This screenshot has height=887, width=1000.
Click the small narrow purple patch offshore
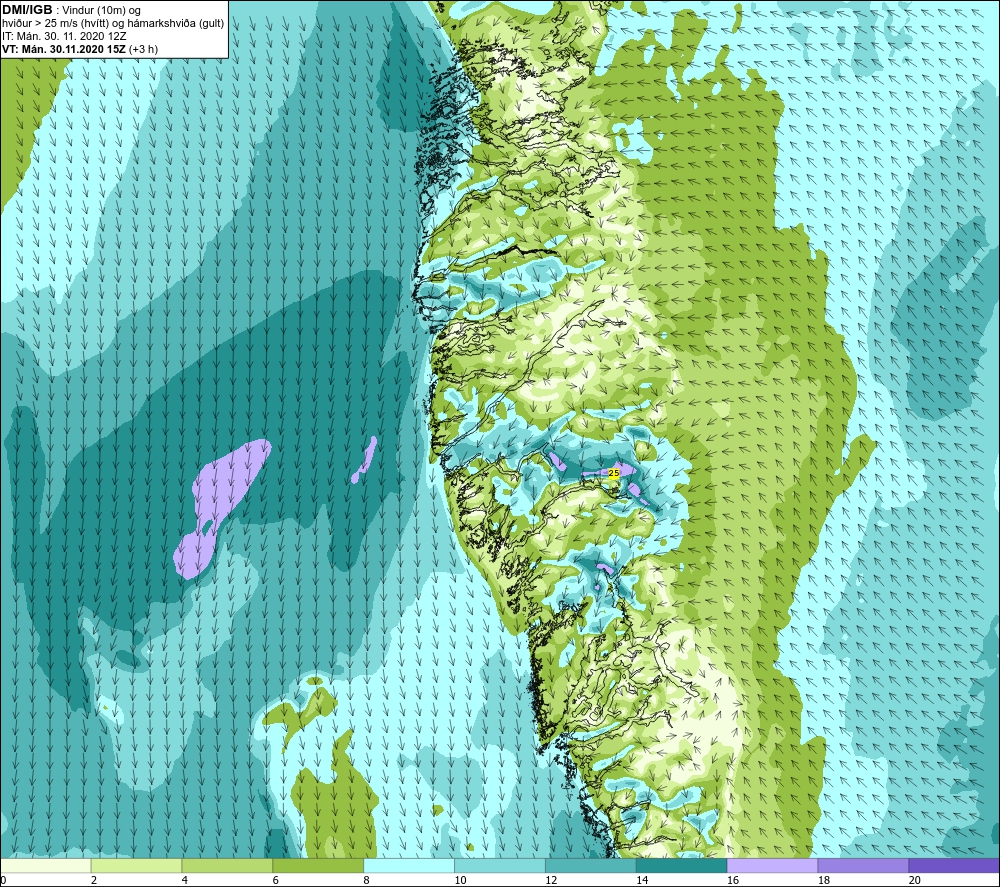tap(365, 460)
